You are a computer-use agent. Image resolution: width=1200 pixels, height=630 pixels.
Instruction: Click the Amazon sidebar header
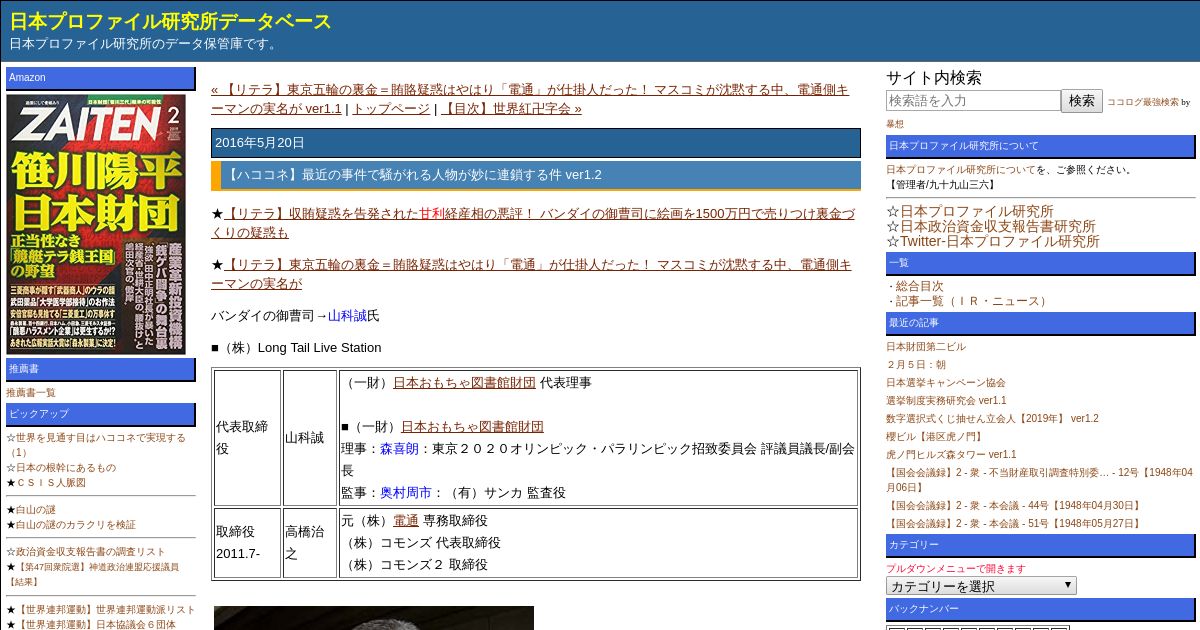[x=101, y=78]
